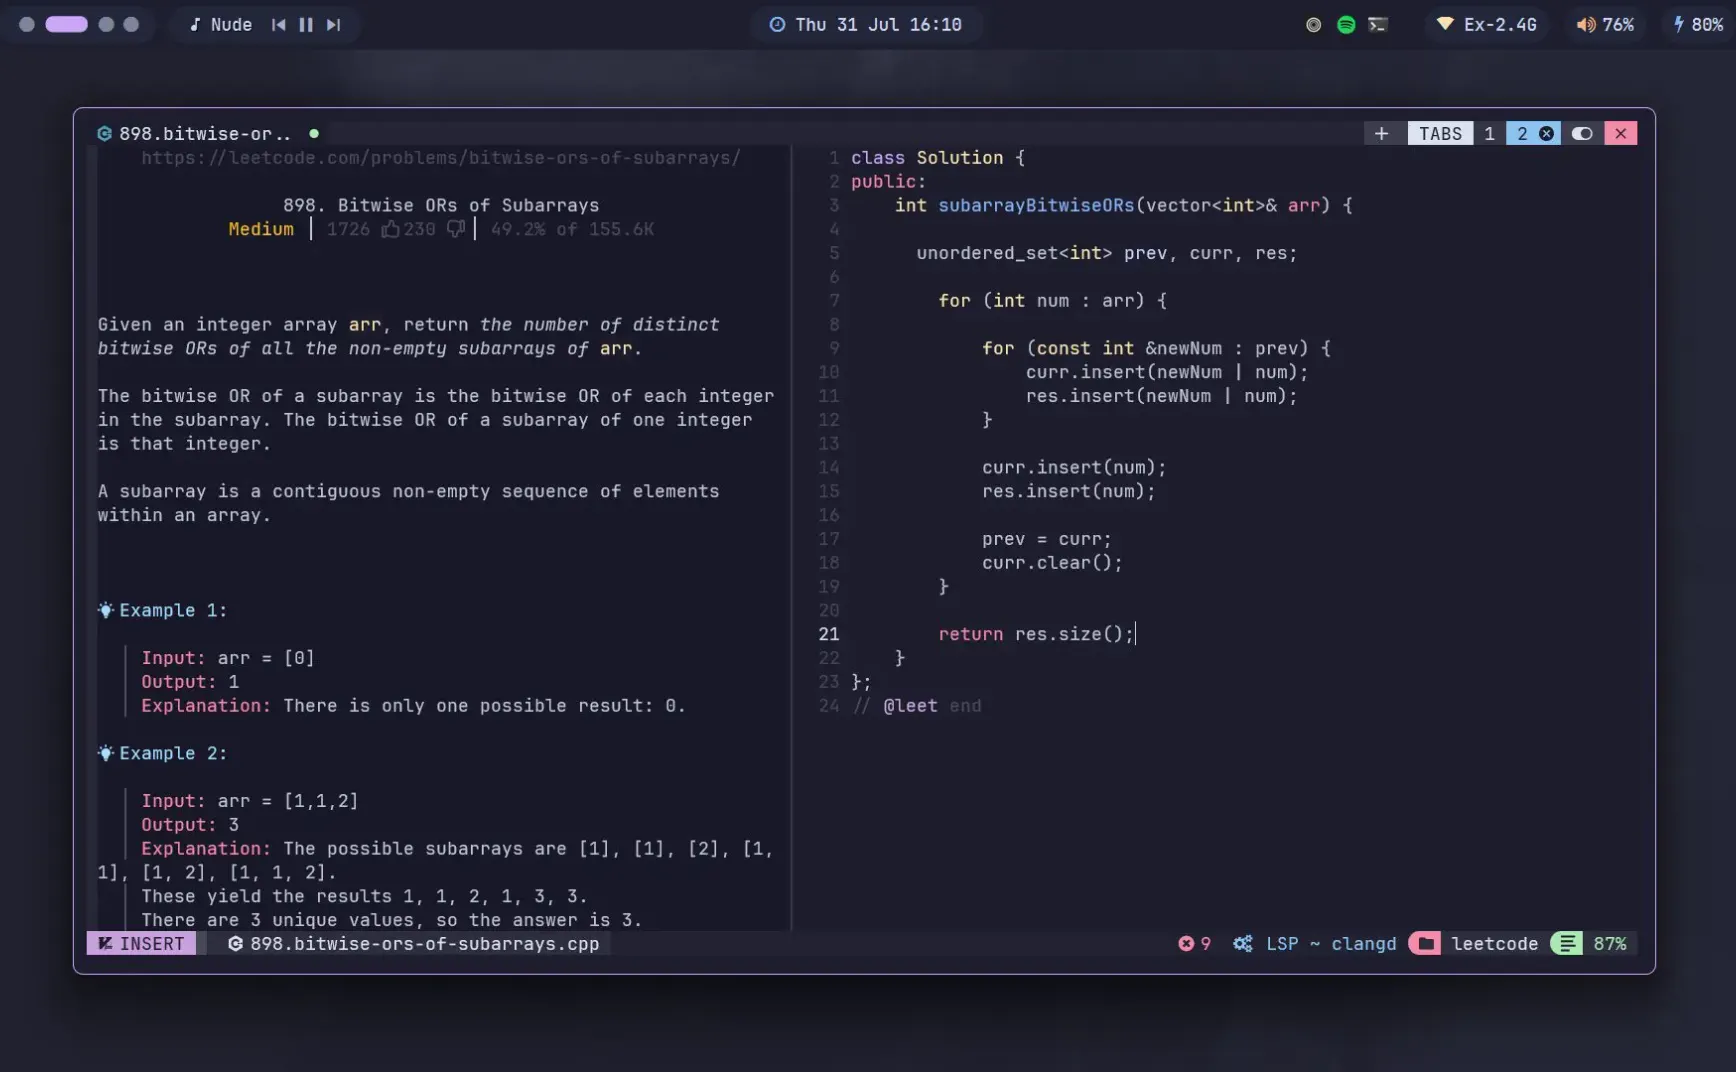Click the 76% volume indicator
This screenshot has width=1736, height=1072.
click(x=1605, y=25)
